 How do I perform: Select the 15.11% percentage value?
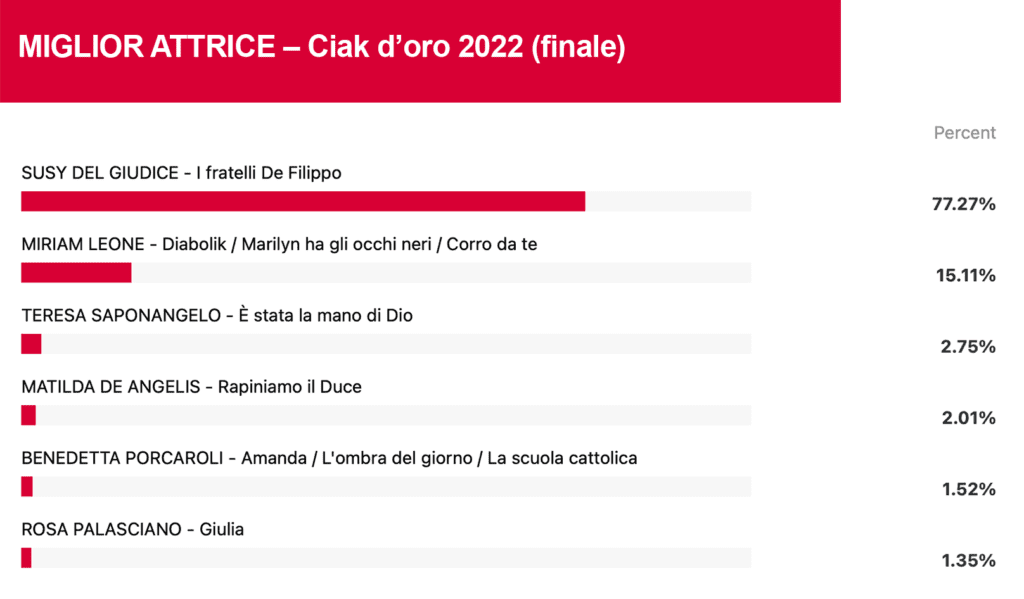coord(966,276)
